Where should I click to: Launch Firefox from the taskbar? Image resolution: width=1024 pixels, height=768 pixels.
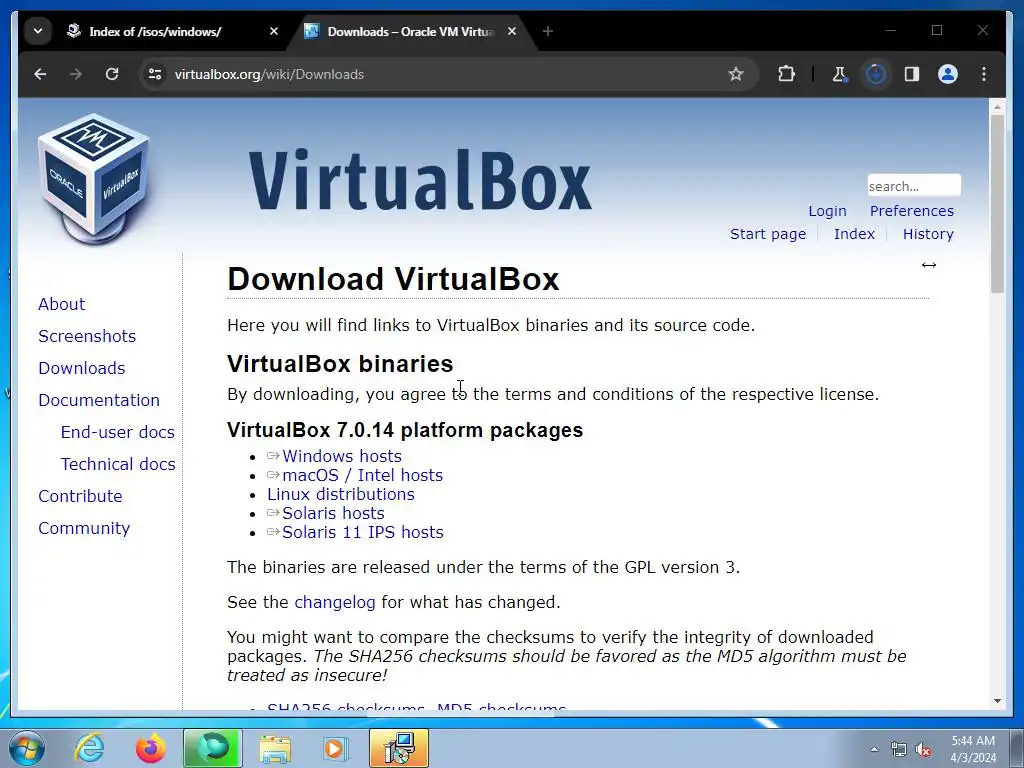tap(151, 748)
